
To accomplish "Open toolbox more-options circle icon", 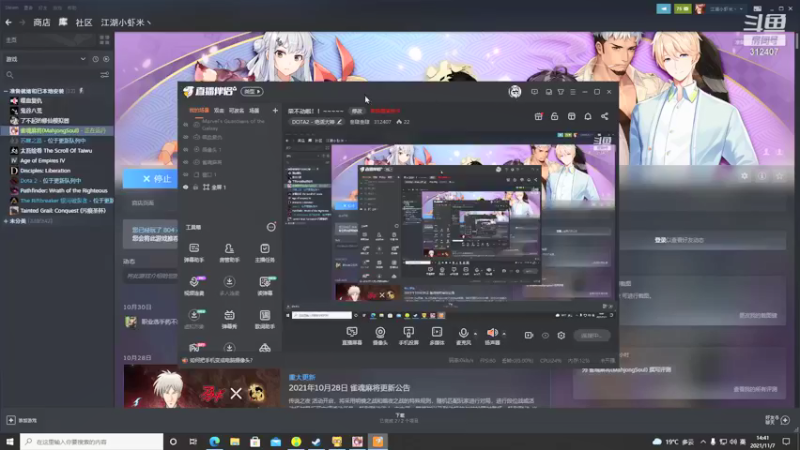I will pyautogui.click(x=271, y=227).
